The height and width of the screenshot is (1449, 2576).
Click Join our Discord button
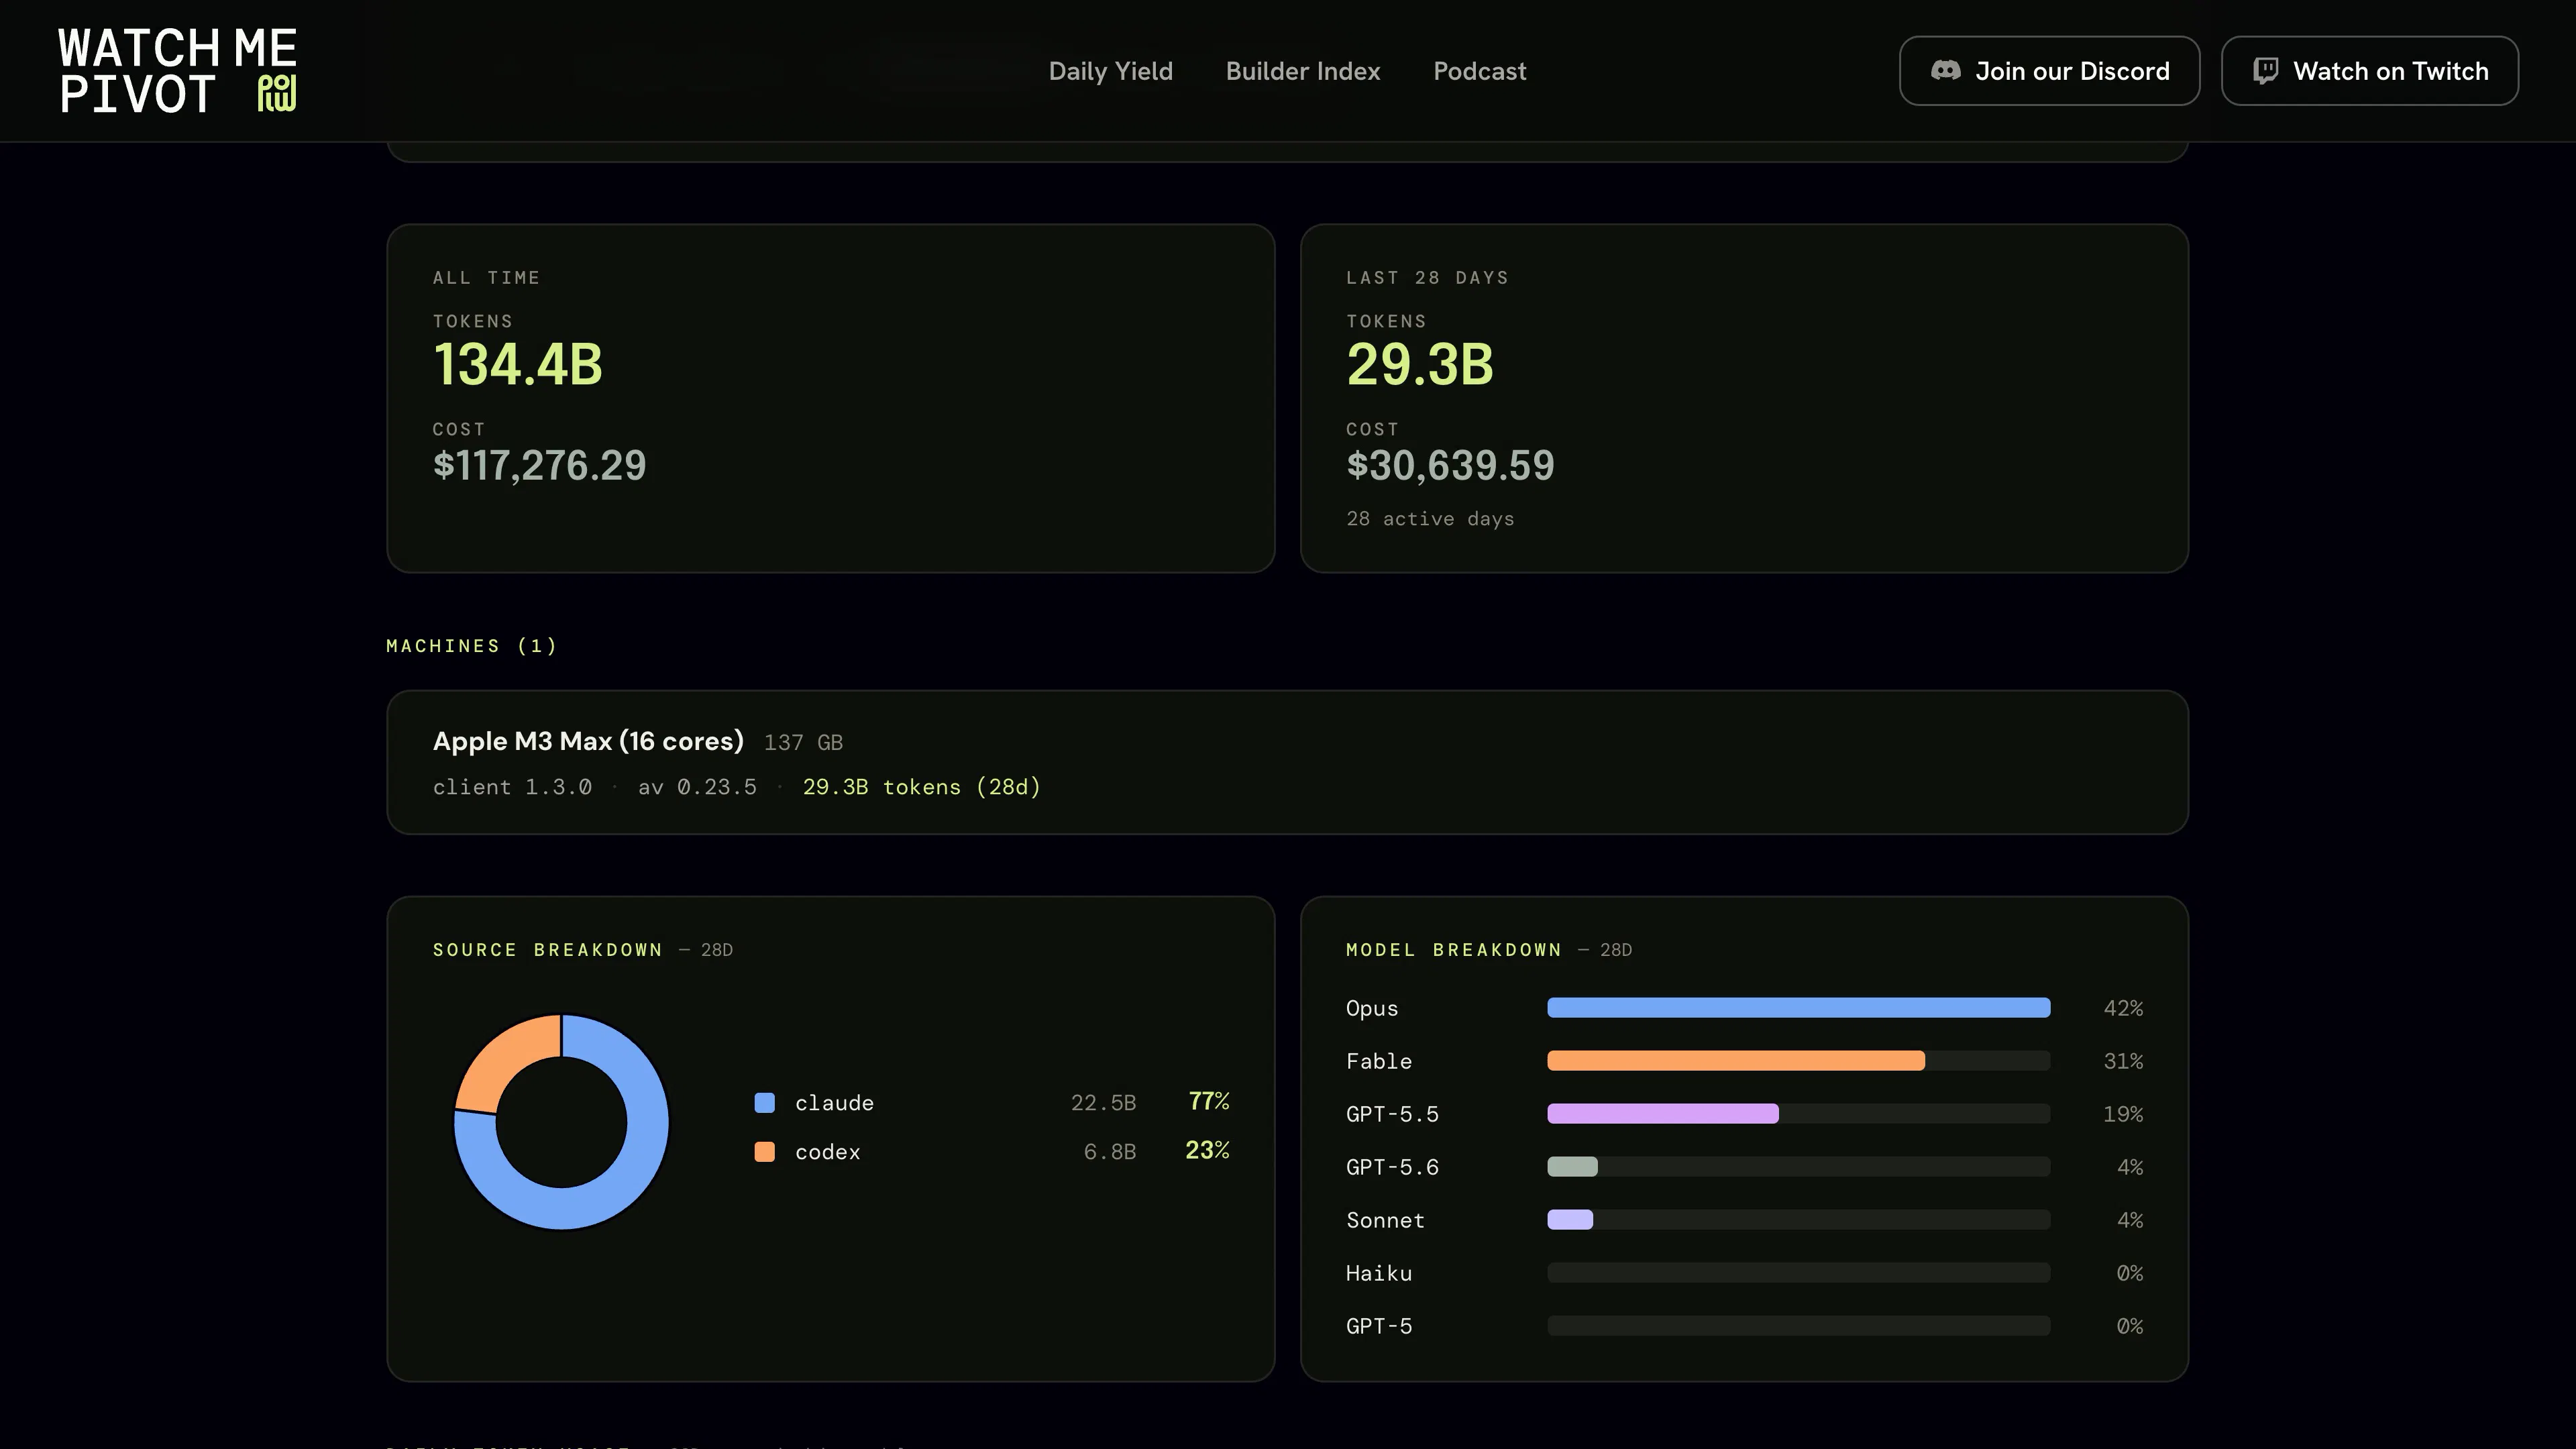pos(2049,71)
